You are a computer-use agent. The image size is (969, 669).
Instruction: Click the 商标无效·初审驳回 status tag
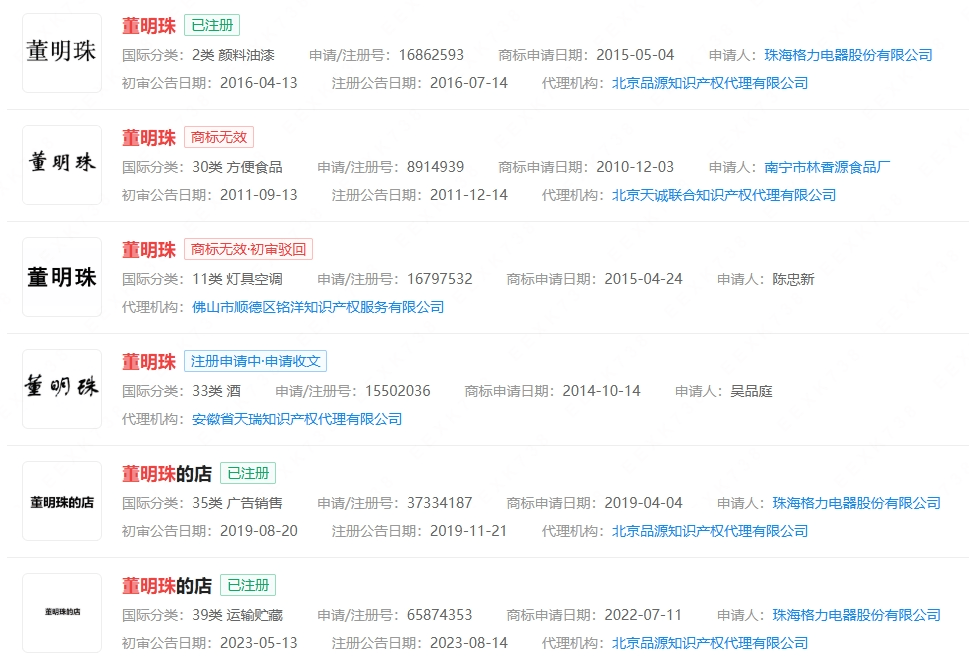(x=248, y=250)
